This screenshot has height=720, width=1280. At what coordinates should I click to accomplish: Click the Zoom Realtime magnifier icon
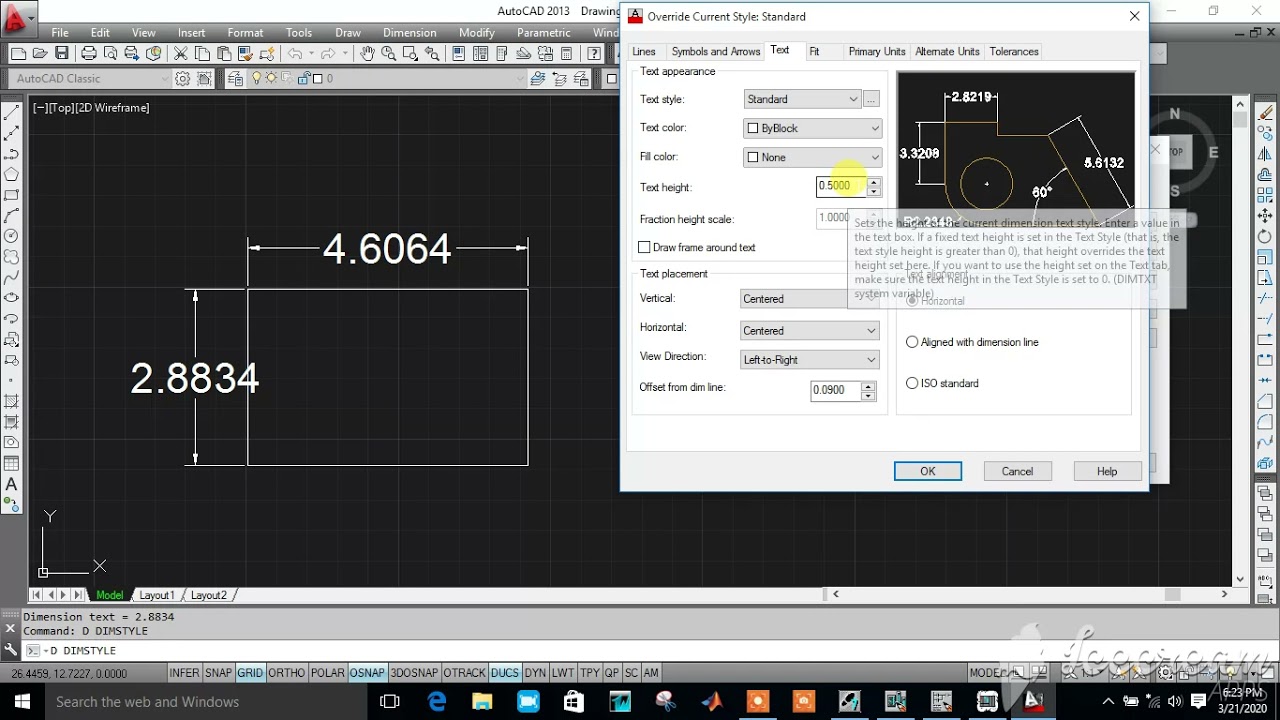point(389,53)
